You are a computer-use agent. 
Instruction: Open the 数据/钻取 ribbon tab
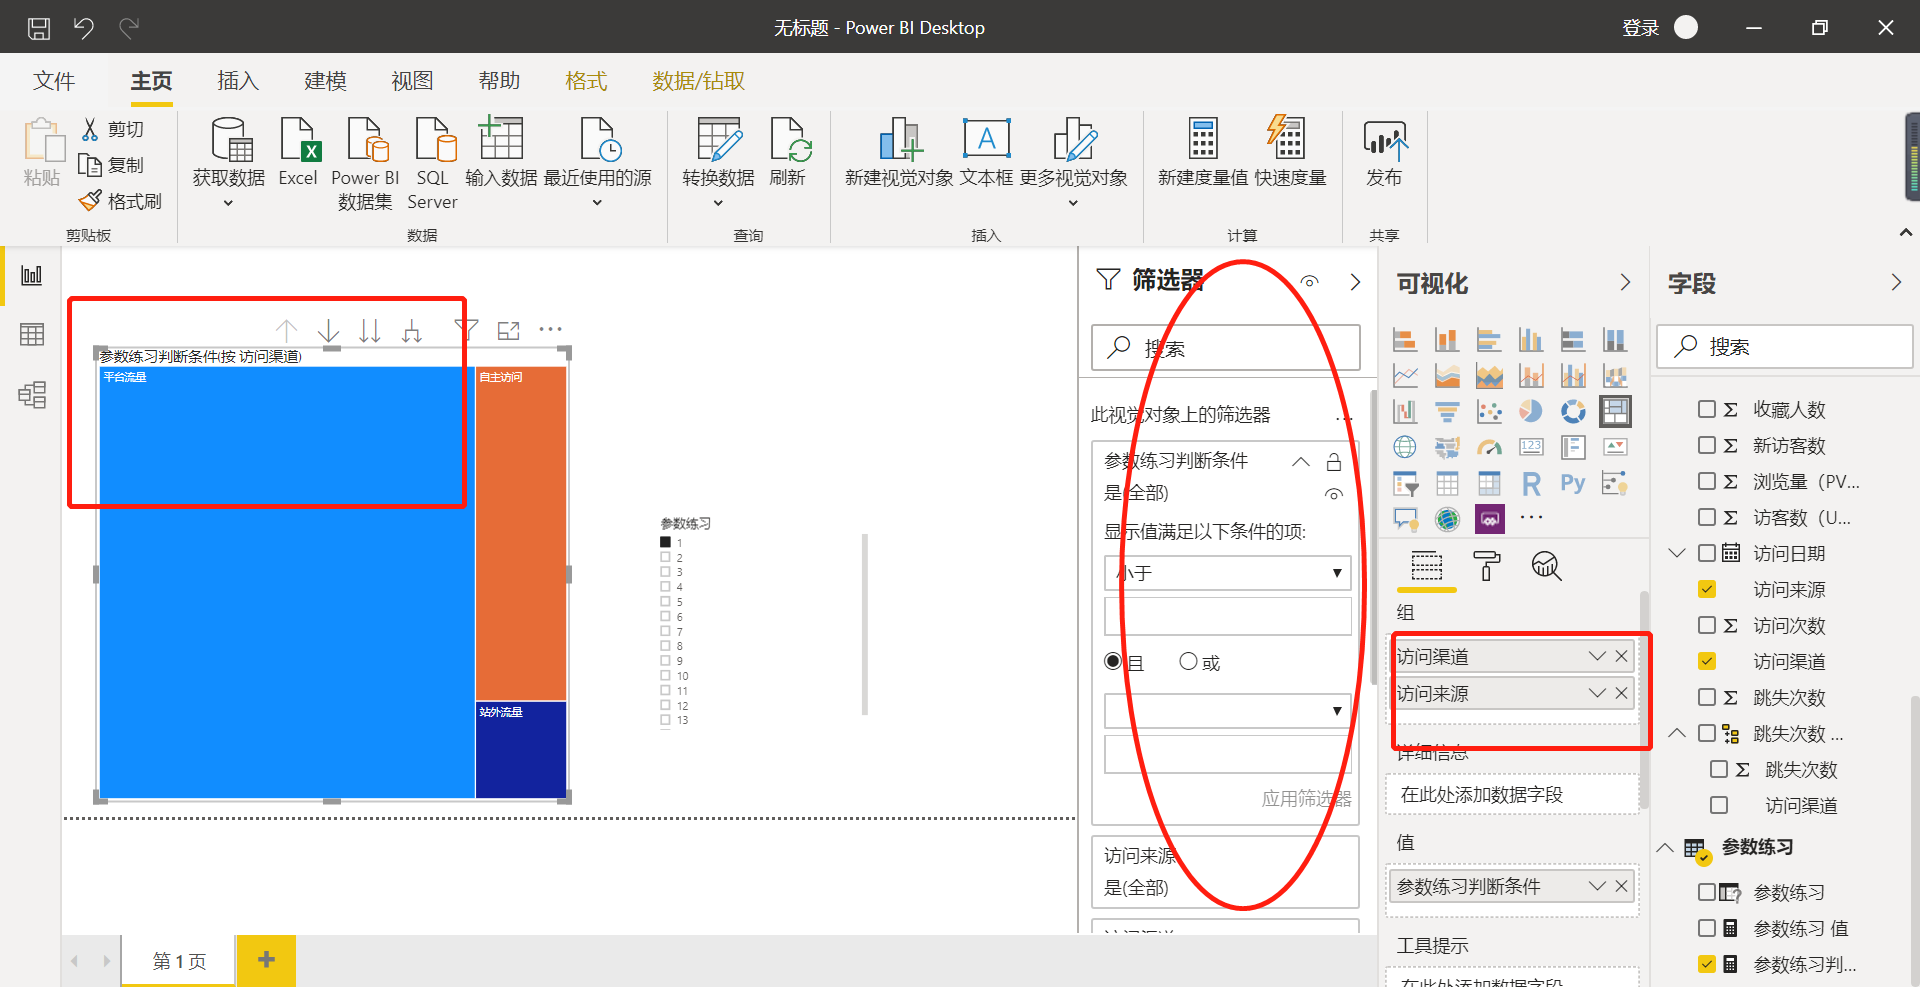698,81
